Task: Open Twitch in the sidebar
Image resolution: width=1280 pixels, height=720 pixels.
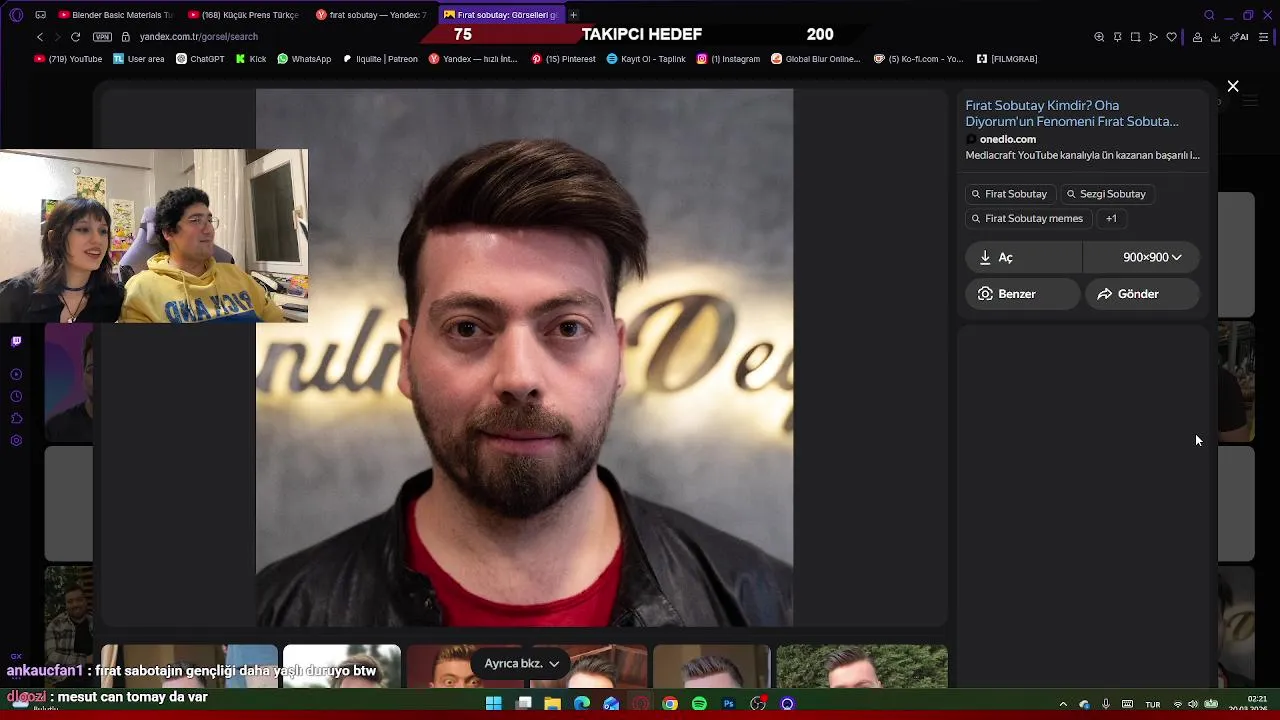Action: point(16,341)
